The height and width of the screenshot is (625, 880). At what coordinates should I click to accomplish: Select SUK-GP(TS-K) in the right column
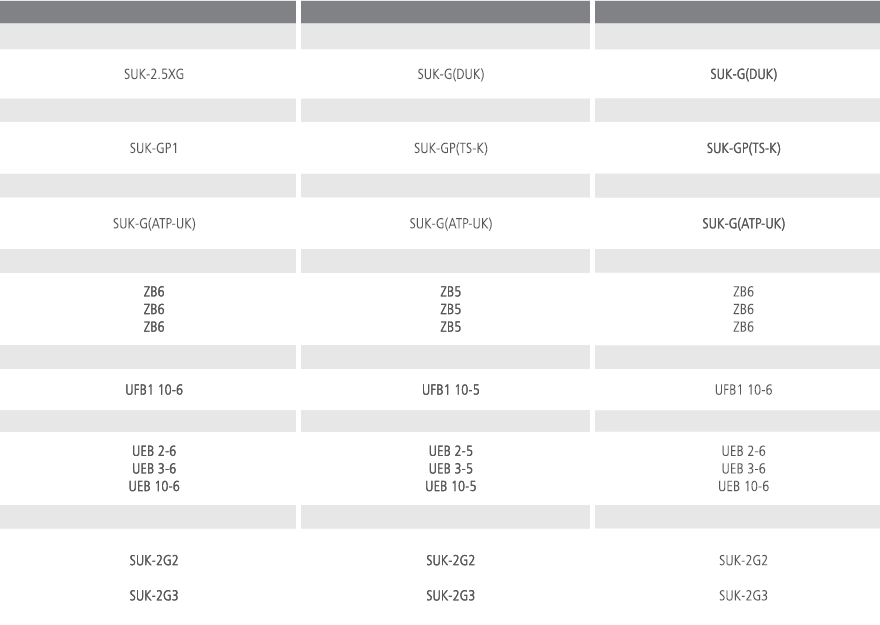pos(742,148)
